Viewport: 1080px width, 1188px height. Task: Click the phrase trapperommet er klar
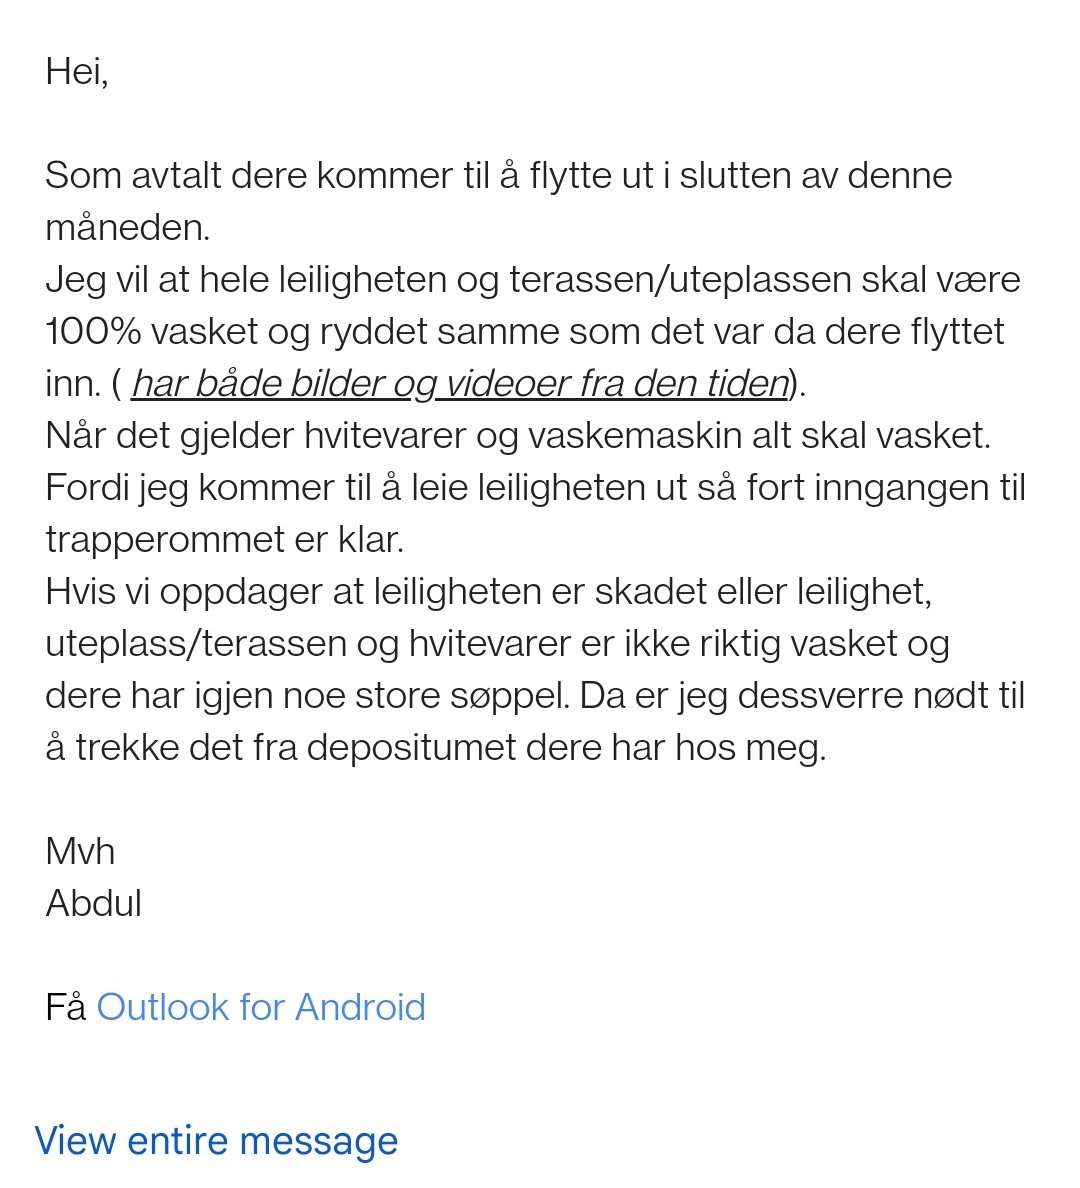click(x=224, y=540)
